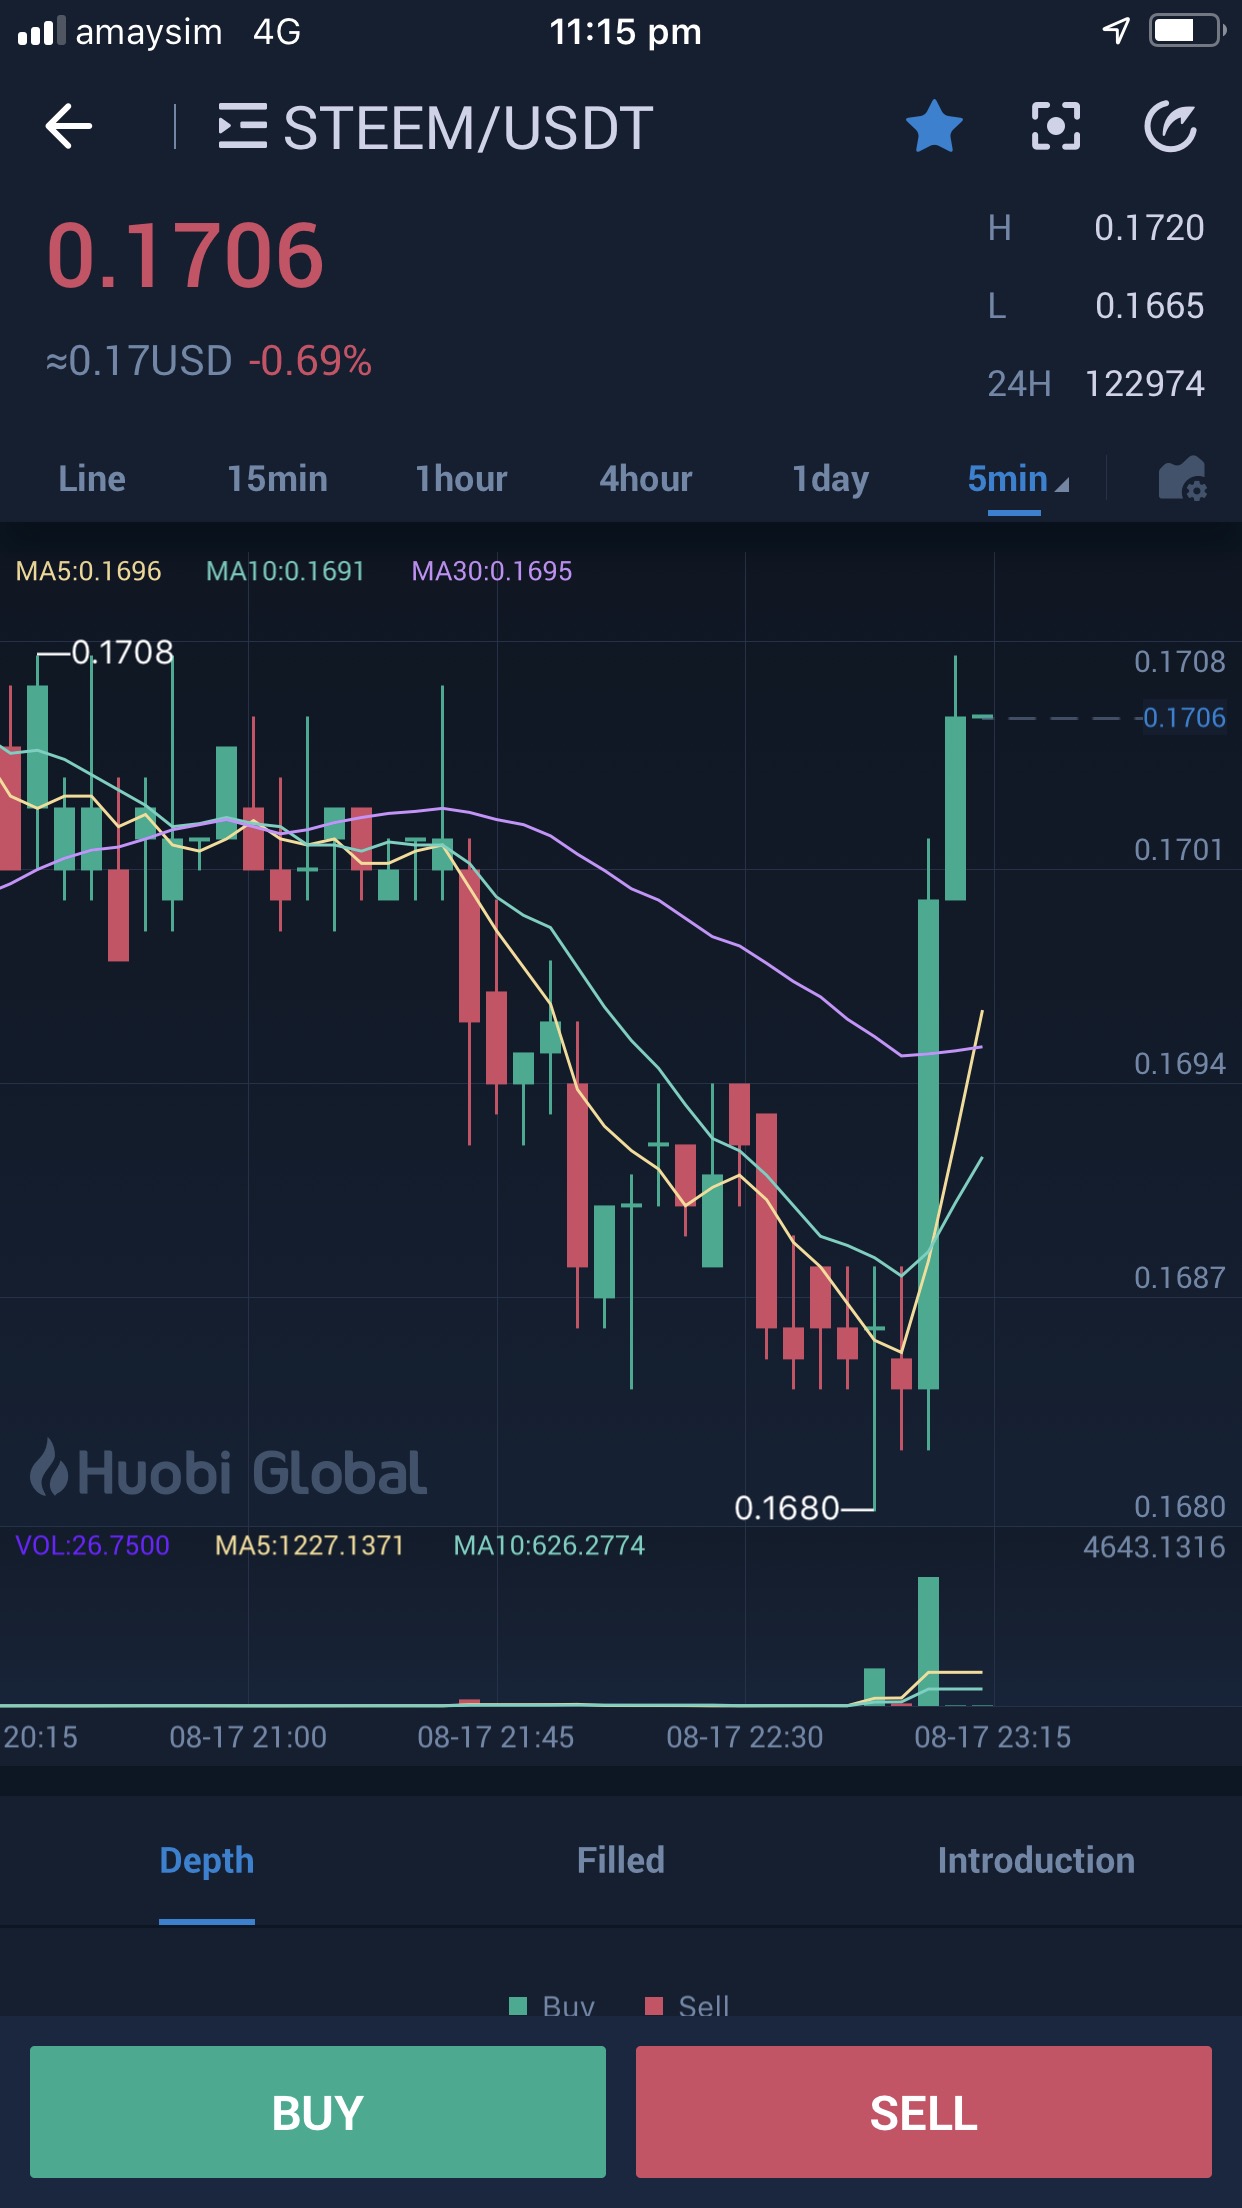This screenshot has width=1242, height=2208.
Task: Switch to the Filled tab
Action: tap(620, 1860)
